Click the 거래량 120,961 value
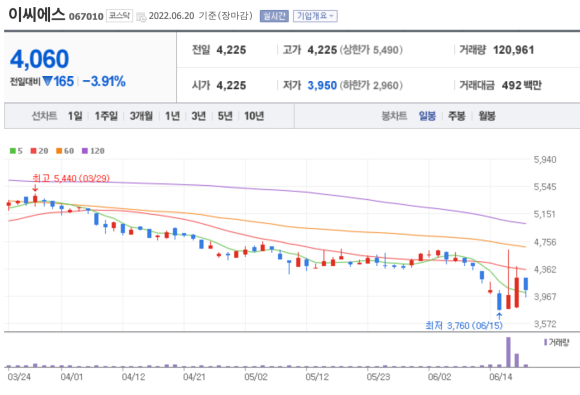Viewport: 580px width, 395px height. (513, 50)
